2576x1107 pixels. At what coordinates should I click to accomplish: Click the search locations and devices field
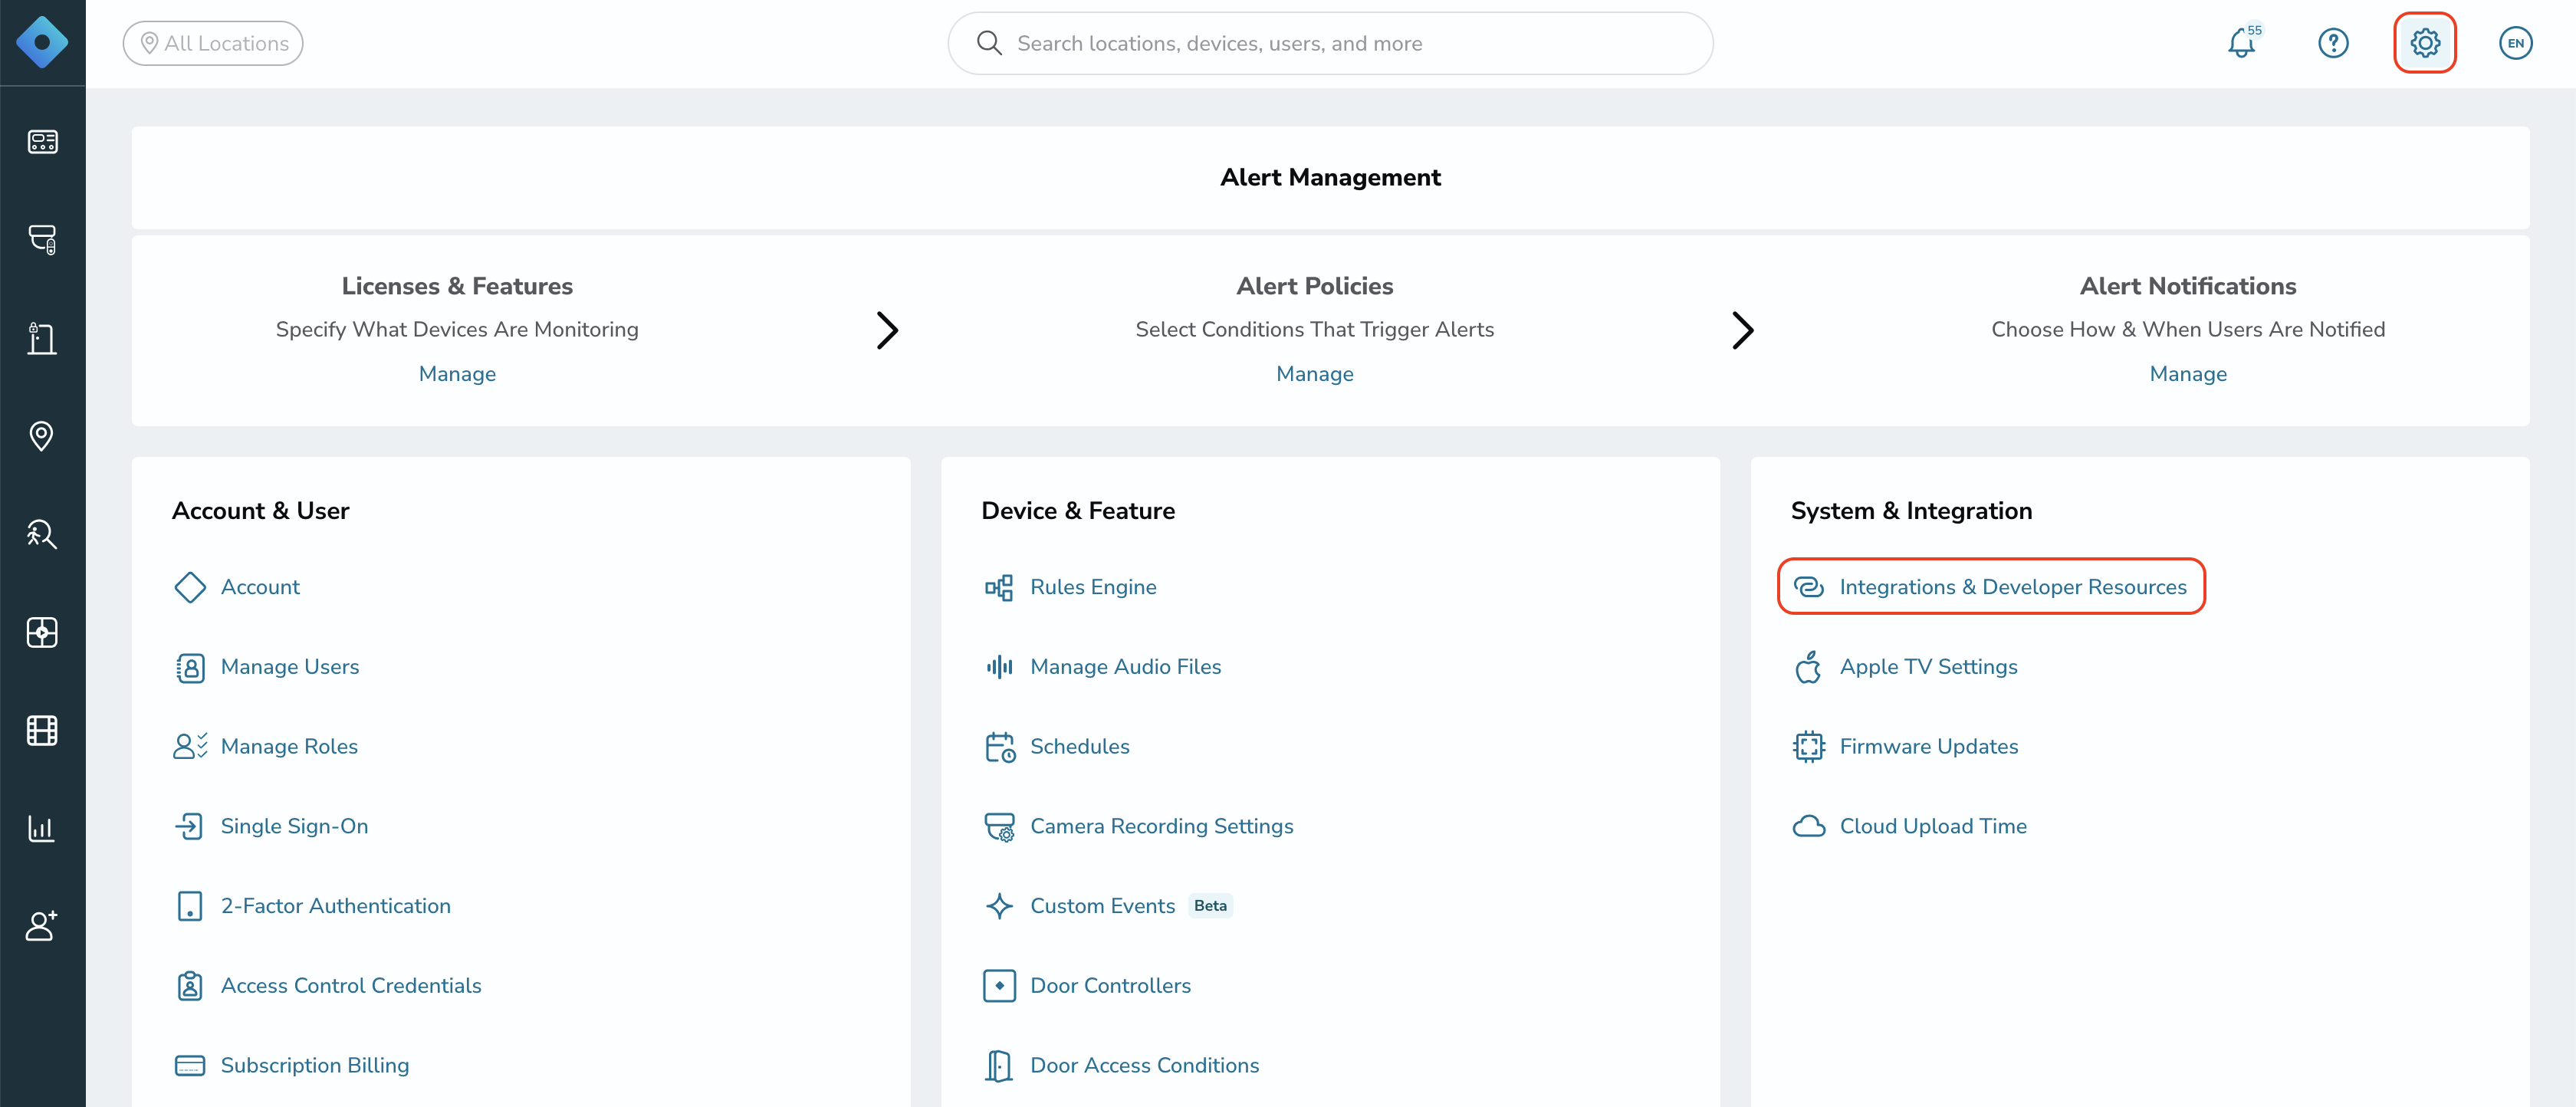tap(1330, 43)
